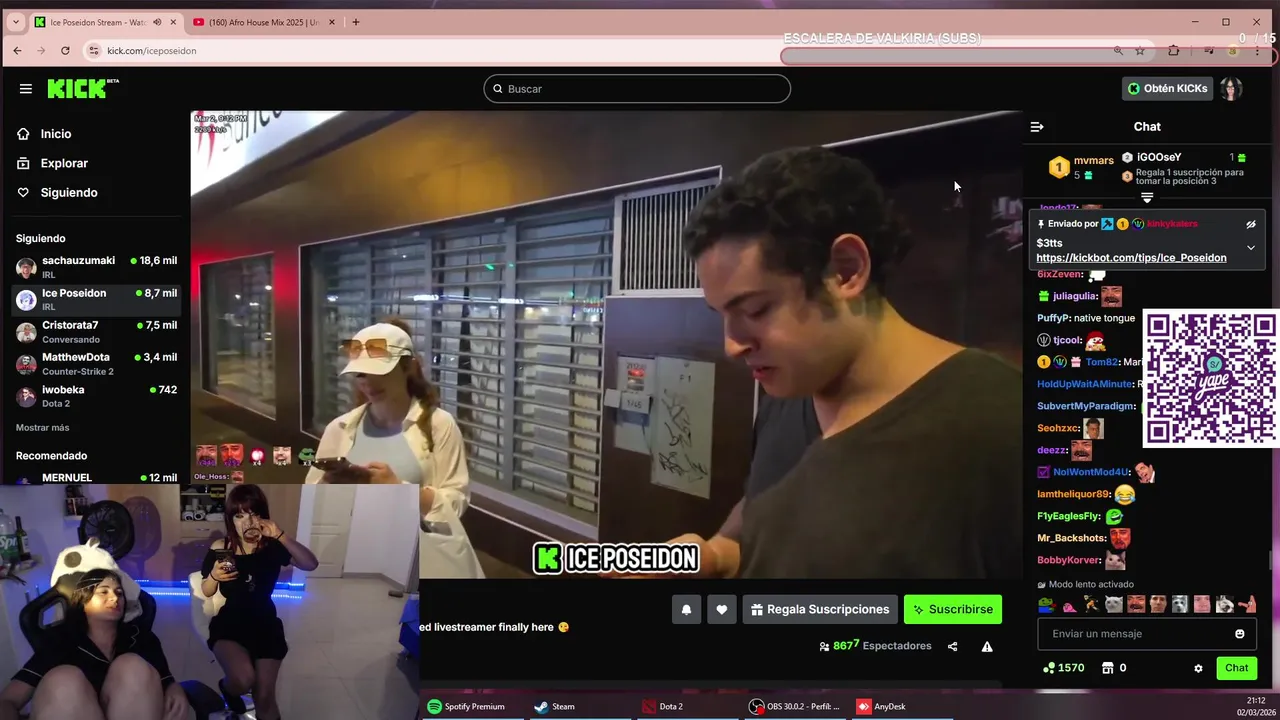1280x720 pixels.
Task: Open the KICKs balance 1570
Action: (1063, 668)
